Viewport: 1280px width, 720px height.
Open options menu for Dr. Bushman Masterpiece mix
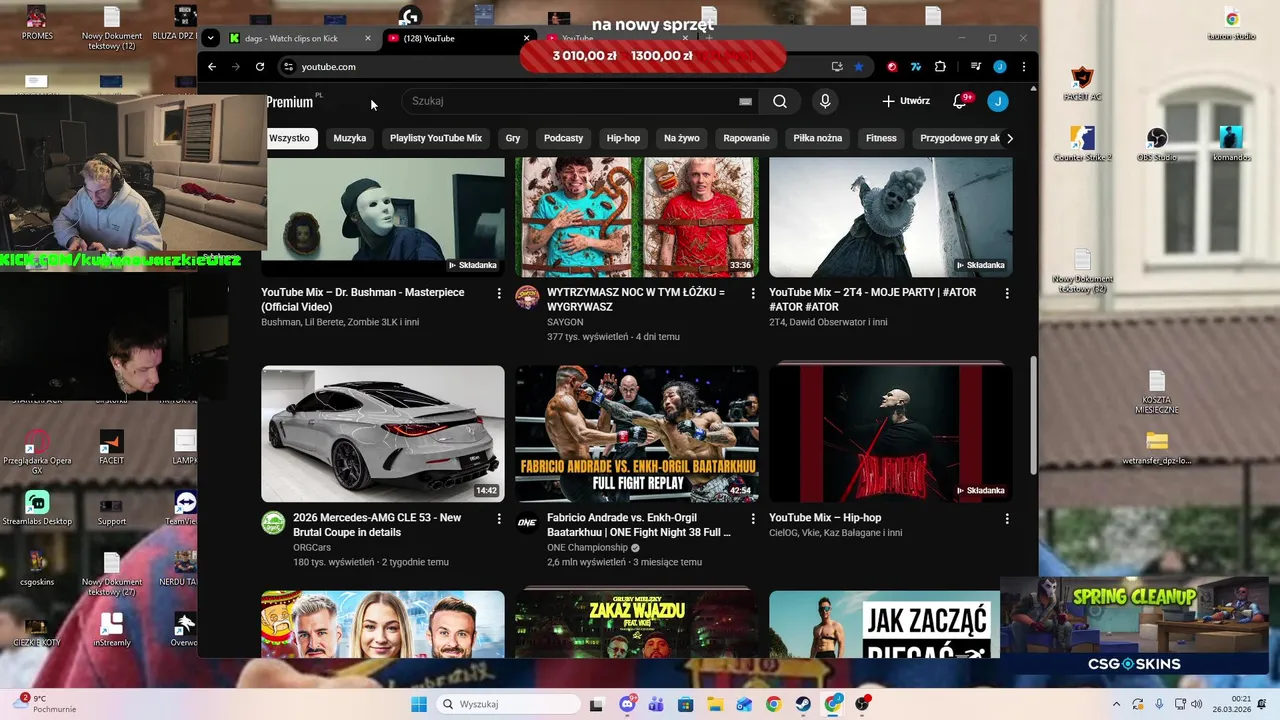click(x=499, y=293)
